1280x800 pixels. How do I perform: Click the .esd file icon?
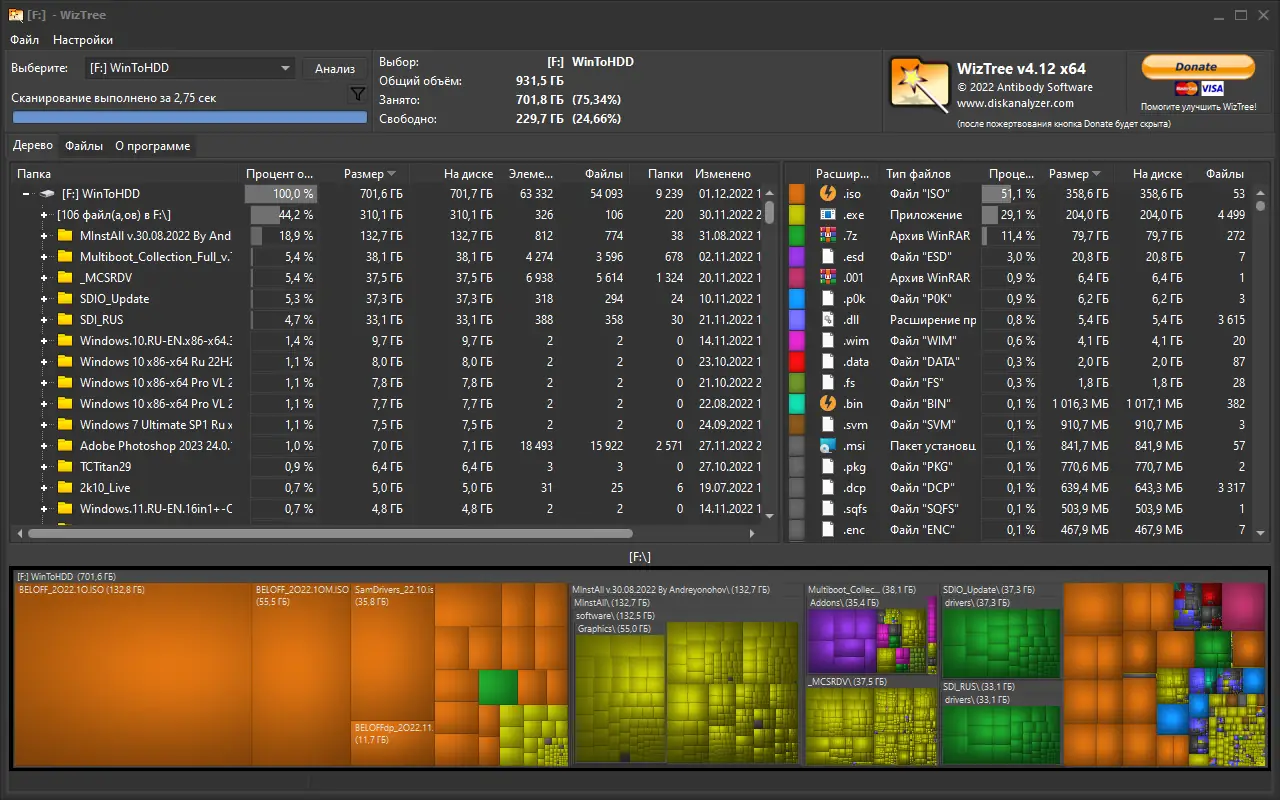point(827,257)
